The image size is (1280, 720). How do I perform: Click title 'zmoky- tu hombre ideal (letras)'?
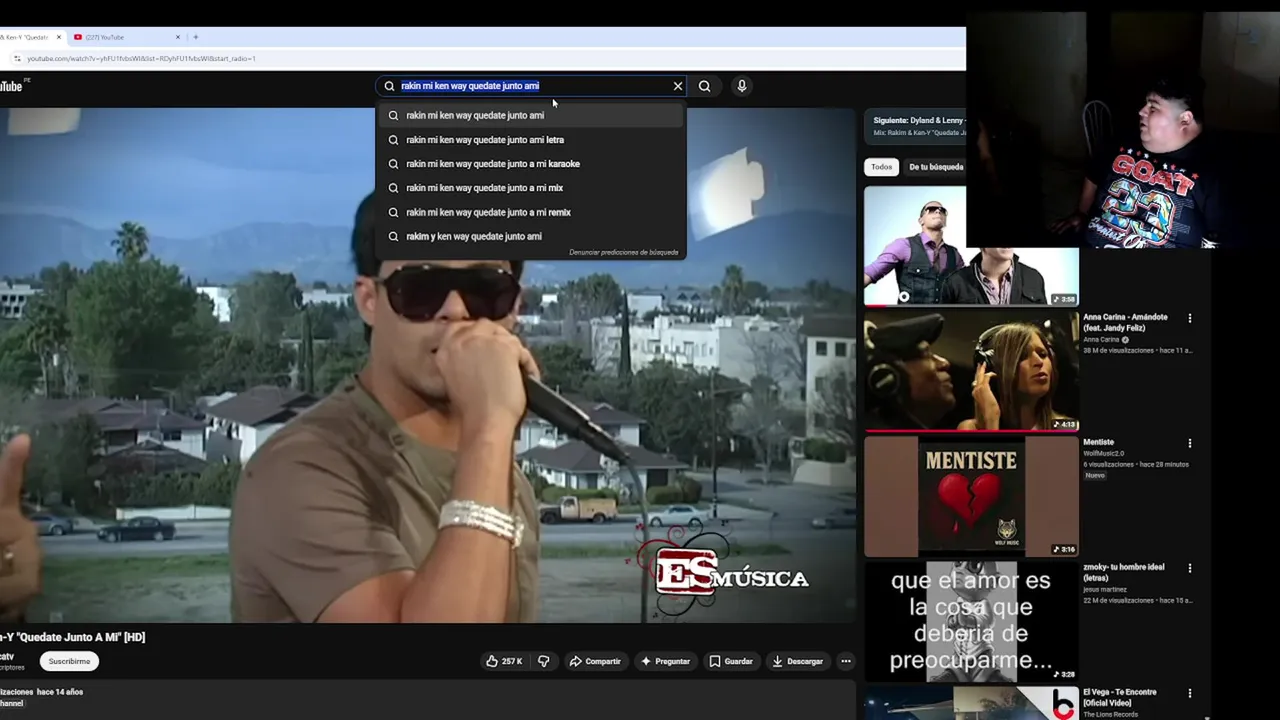[1123, 572]
